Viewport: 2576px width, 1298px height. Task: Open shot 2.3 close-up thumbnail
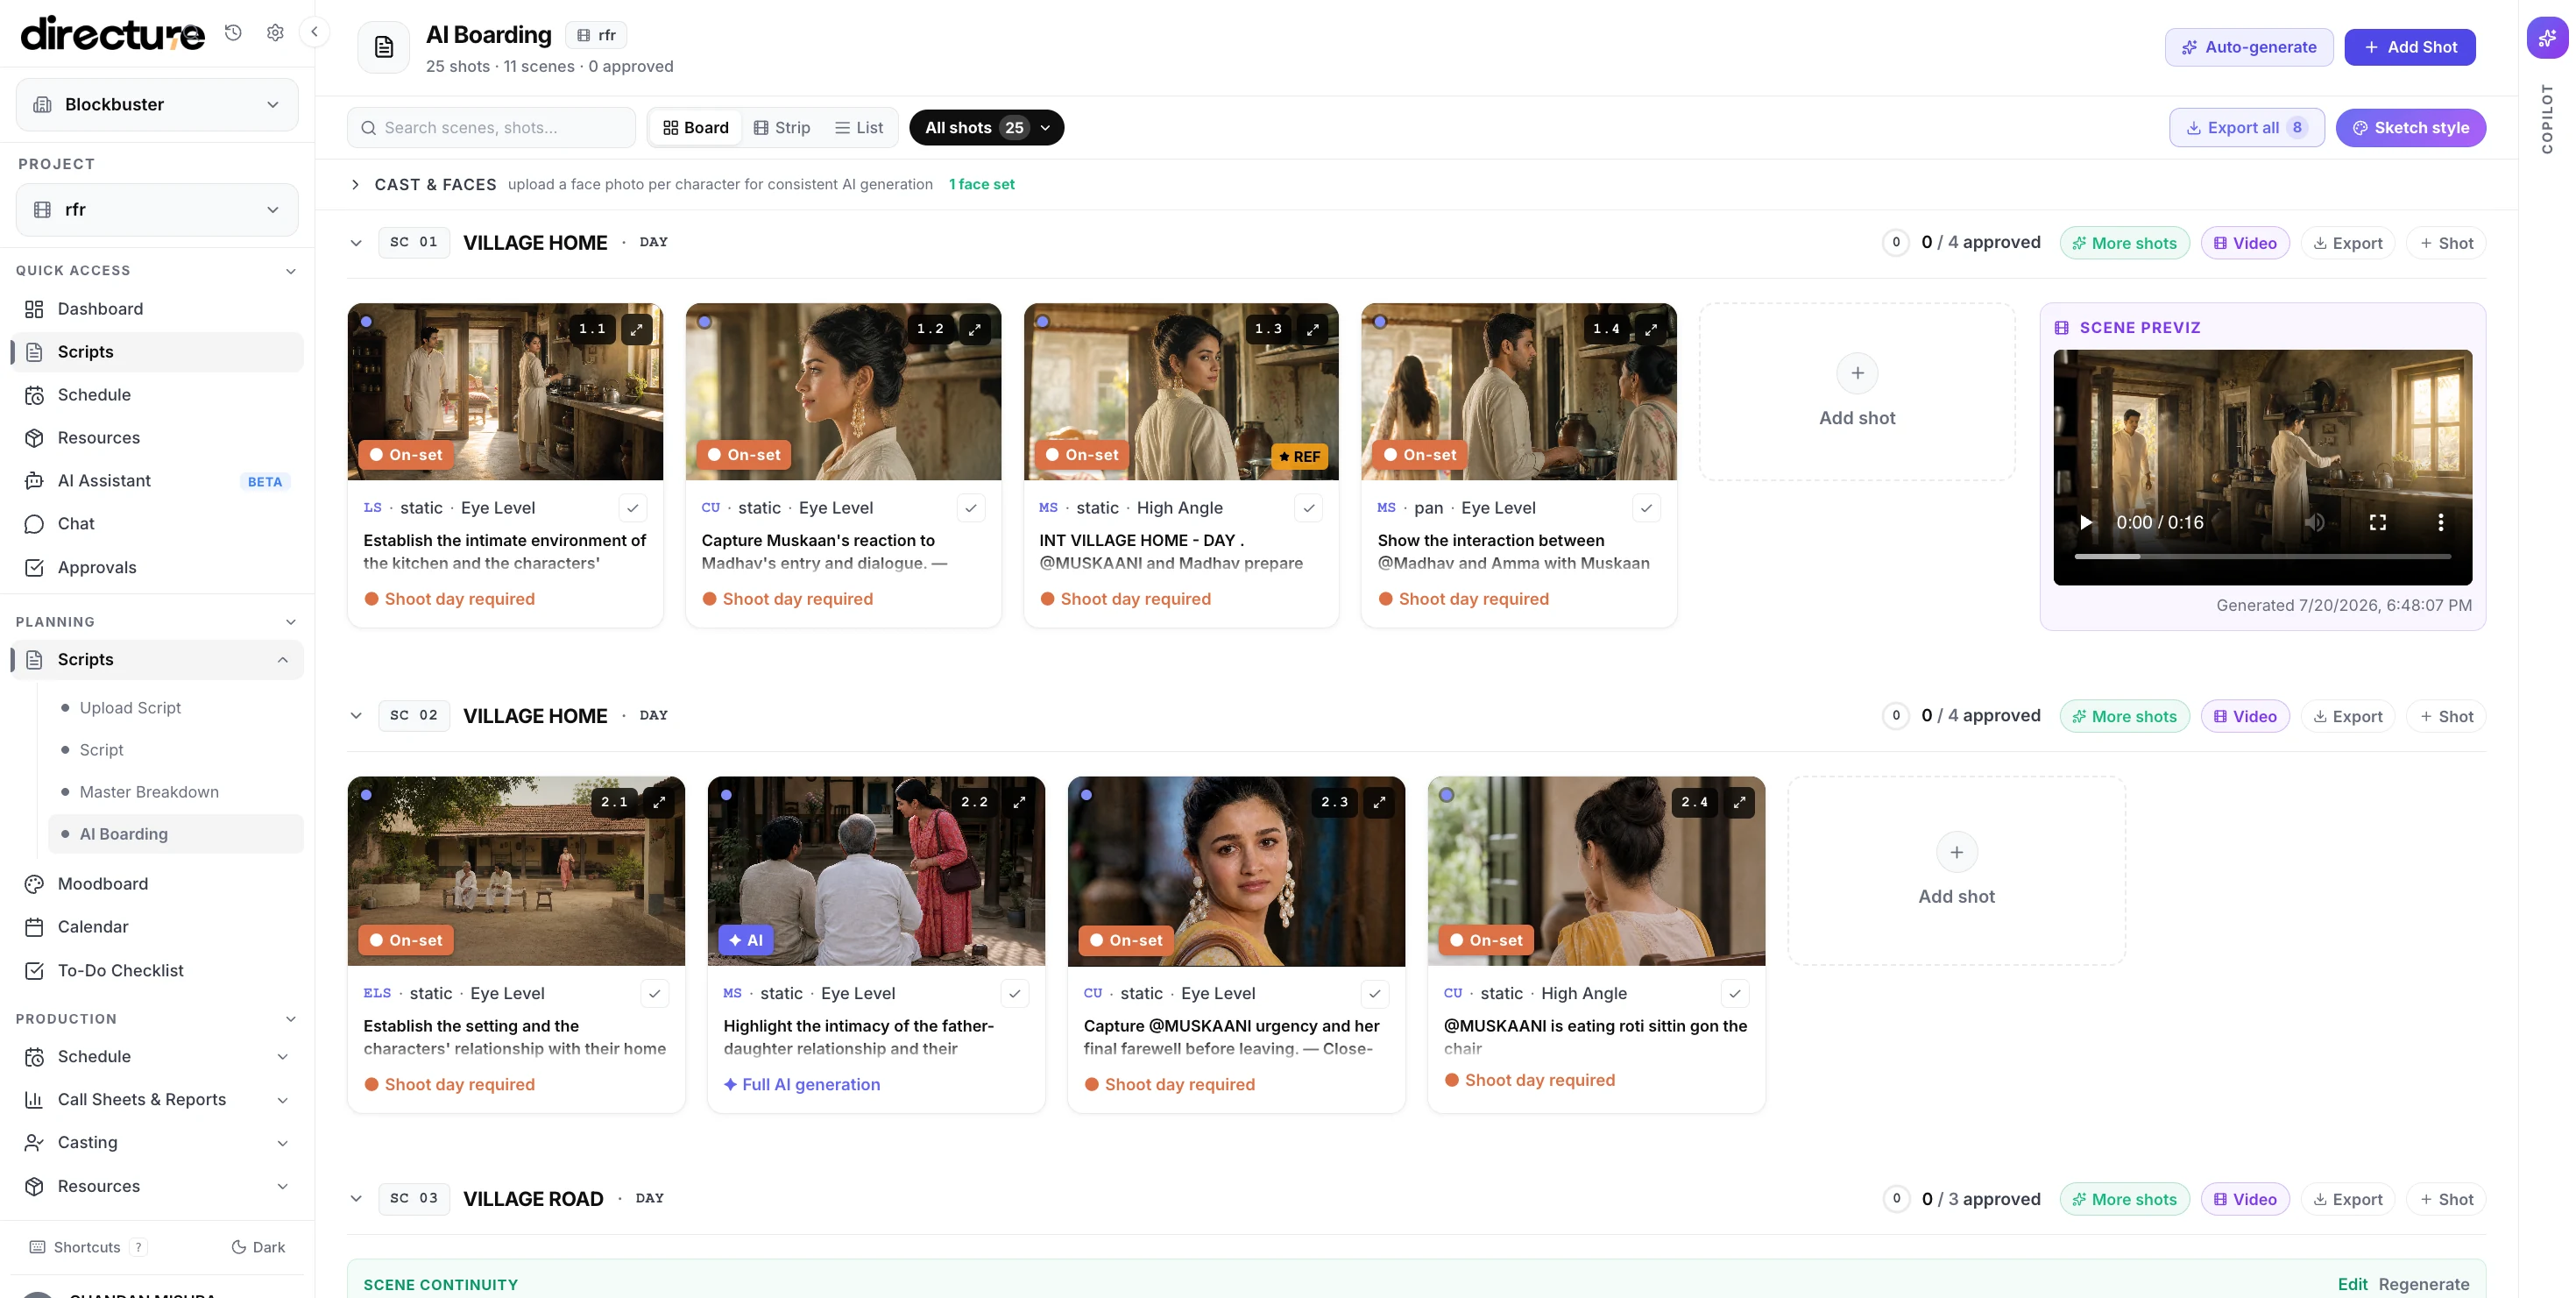pos(1236,871)
